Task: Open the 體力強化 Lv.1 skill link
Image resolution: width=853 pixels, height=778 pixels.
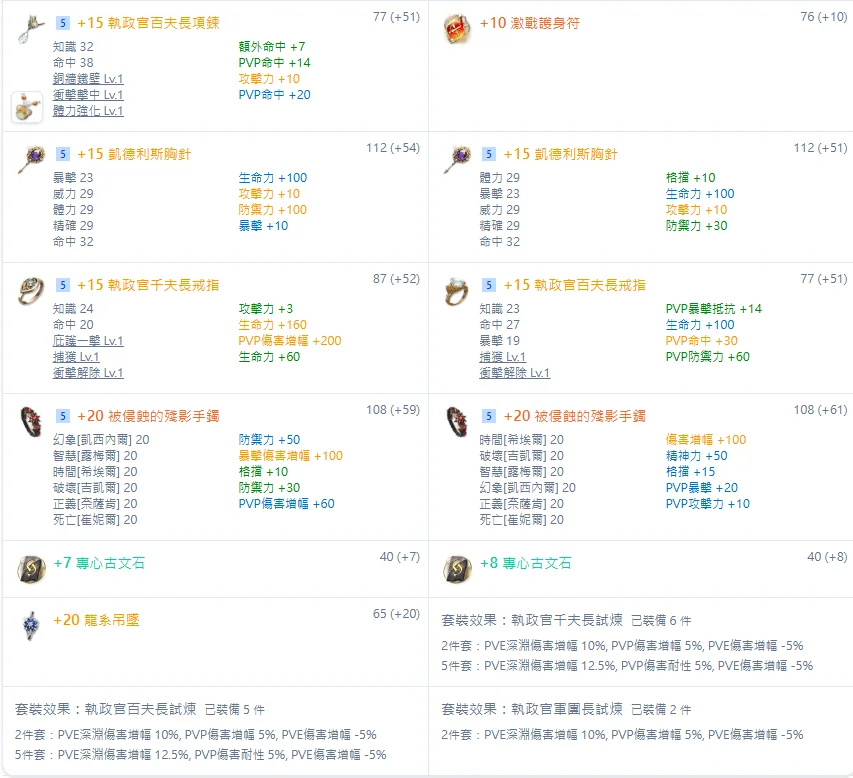Action: pyautogui.click(x=88, y=111)
